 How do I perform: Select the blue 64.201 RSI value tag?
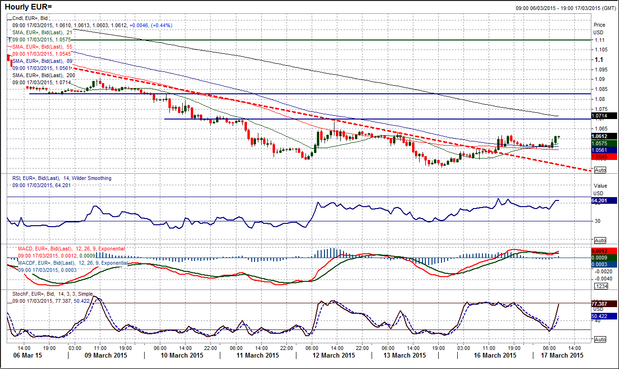tap(604, 201)
